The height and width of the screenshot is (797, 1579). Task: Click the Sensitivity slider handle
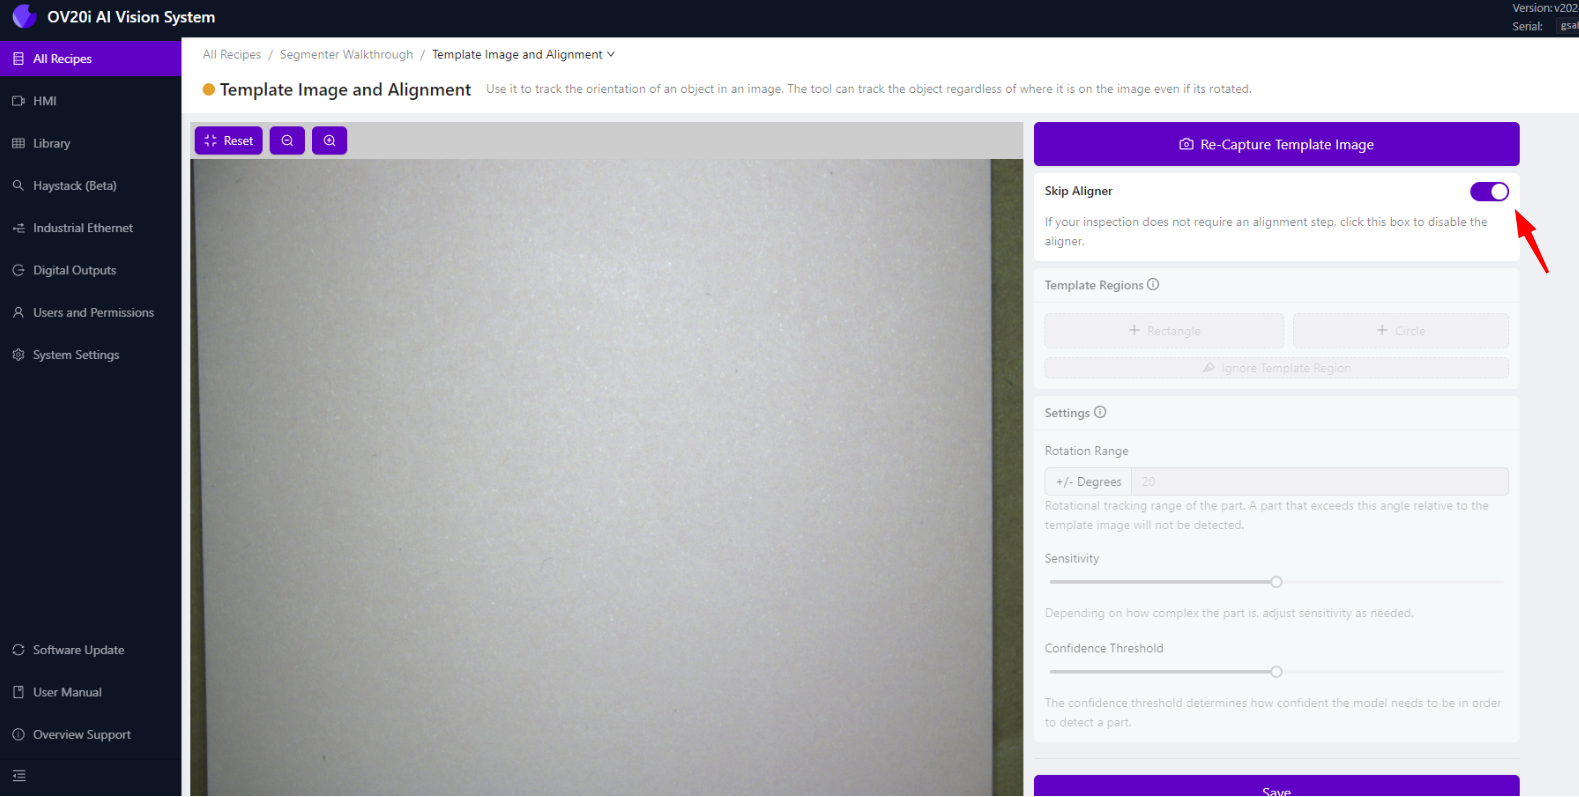[x=1276, y=582]
